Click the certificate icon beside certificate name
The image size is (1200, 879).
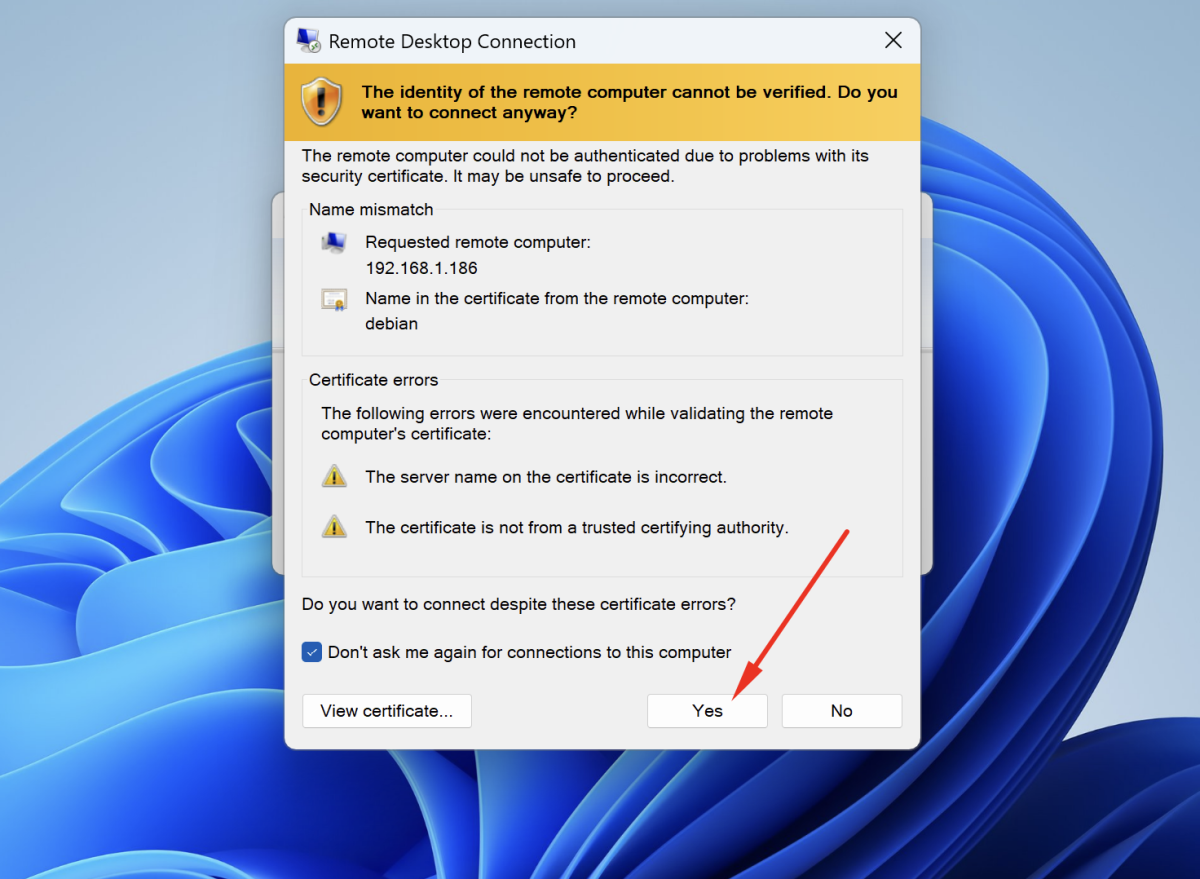[334, 299]
